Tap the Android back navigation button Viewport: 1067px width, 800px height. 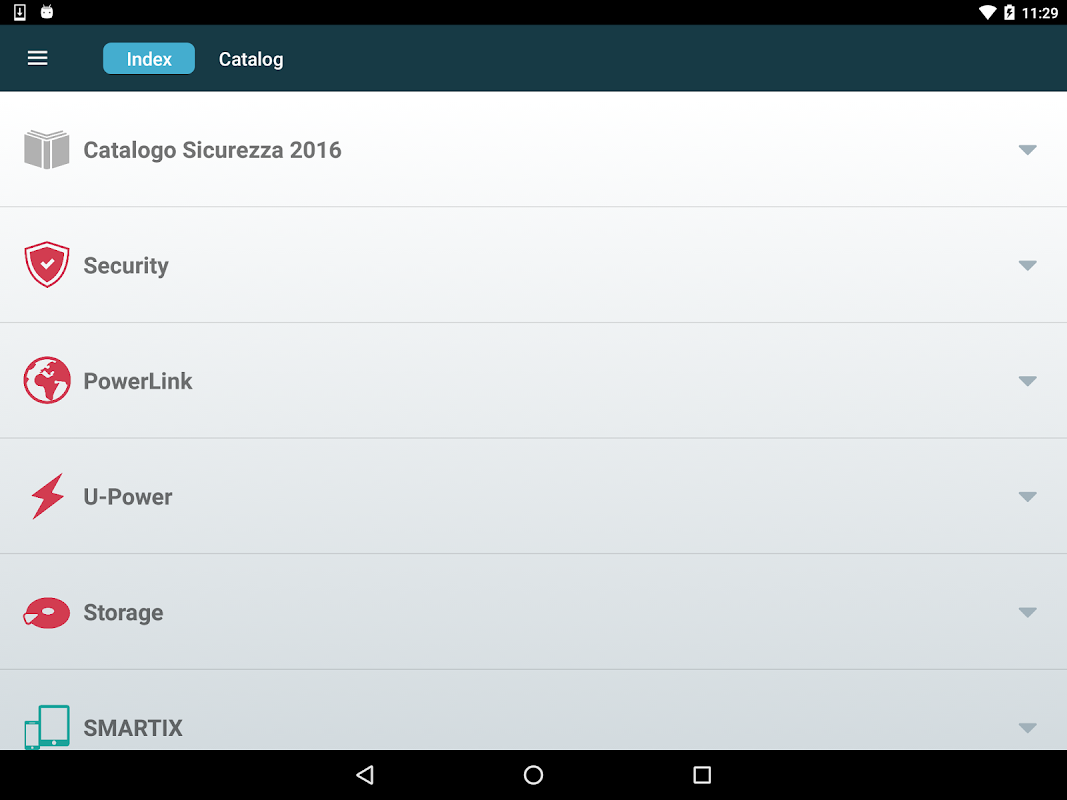(x=365, y=775)
